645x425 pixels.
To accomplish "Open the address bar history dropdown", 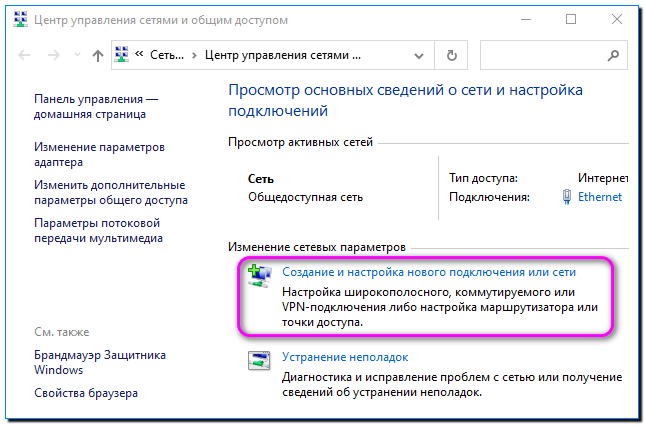I will 419,56.
